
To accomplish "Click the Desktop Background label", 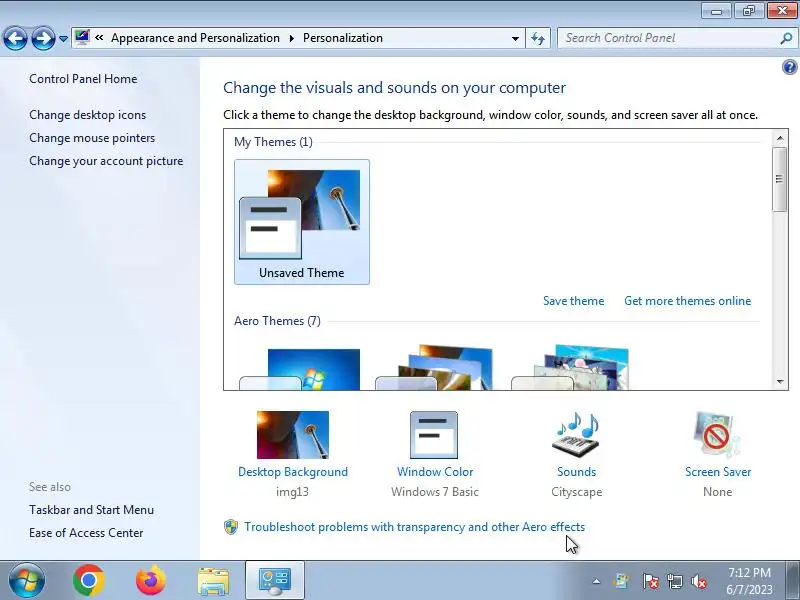I will (x=293, y=472).
